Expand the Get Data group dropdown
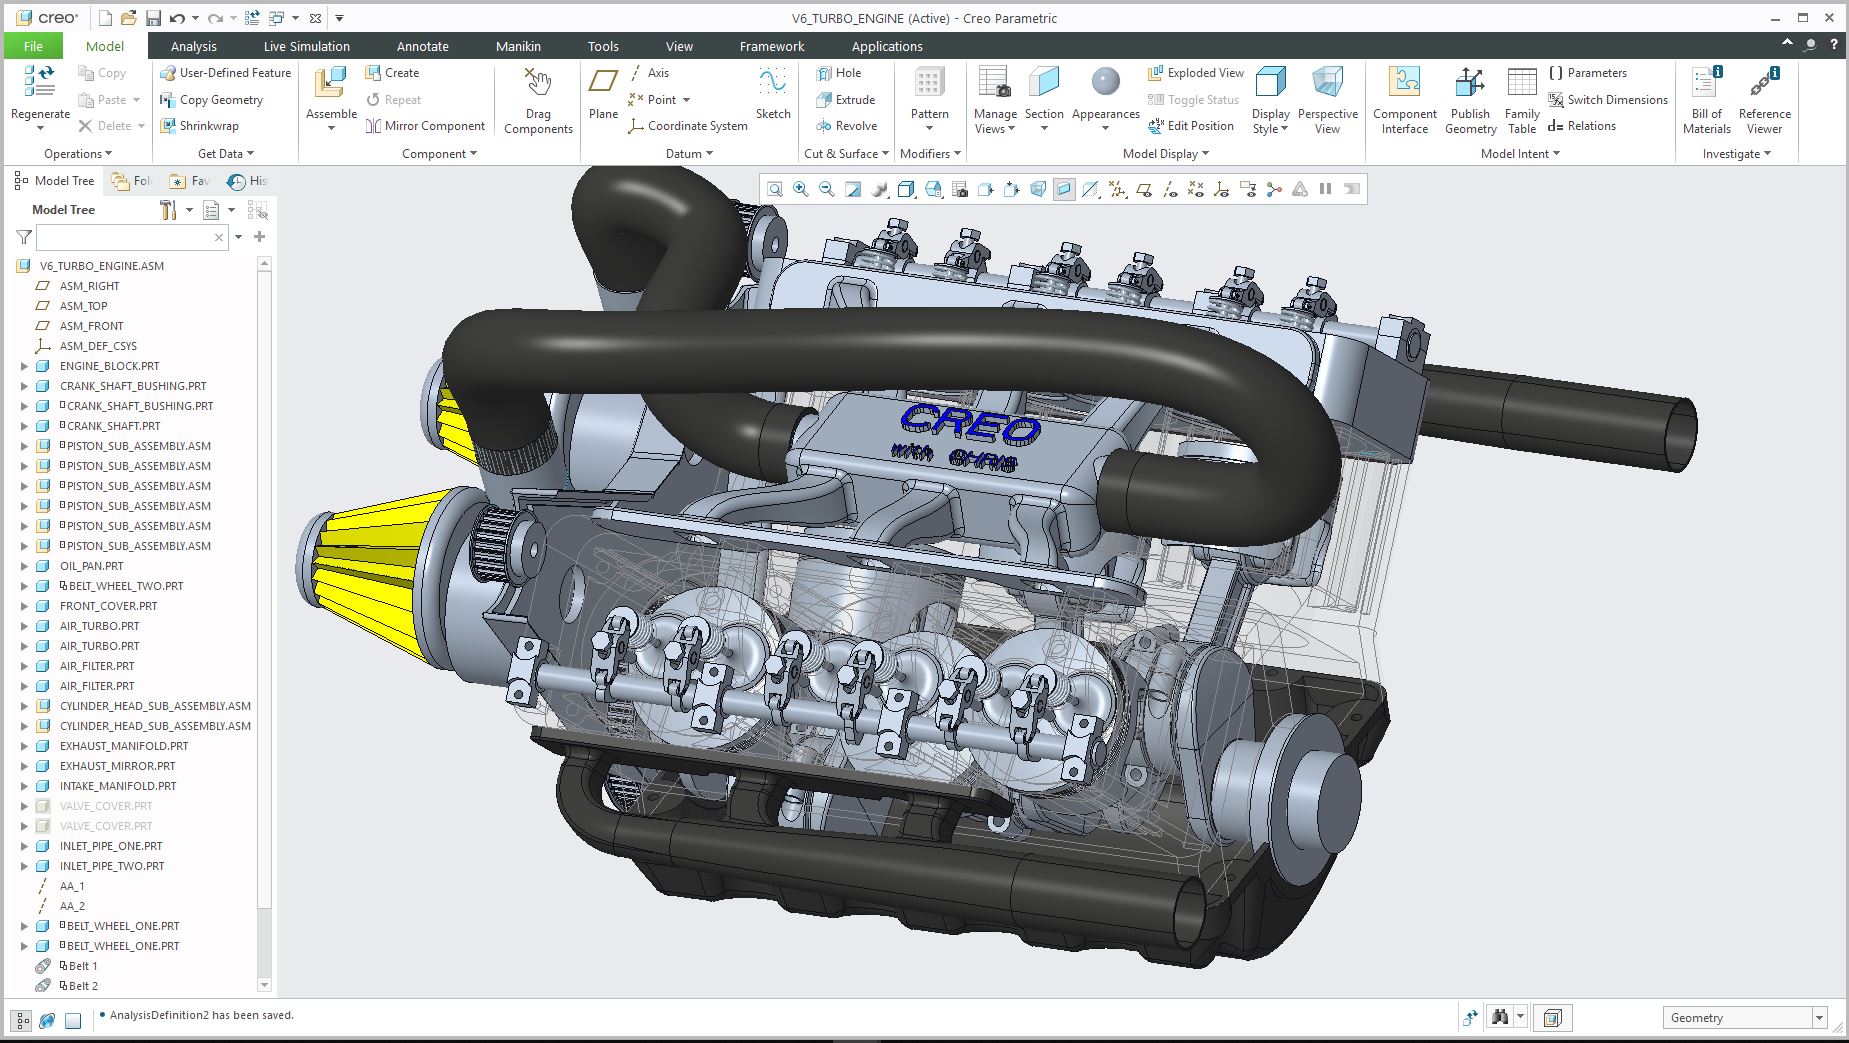1849x1043 pixels. coord(226,154)
